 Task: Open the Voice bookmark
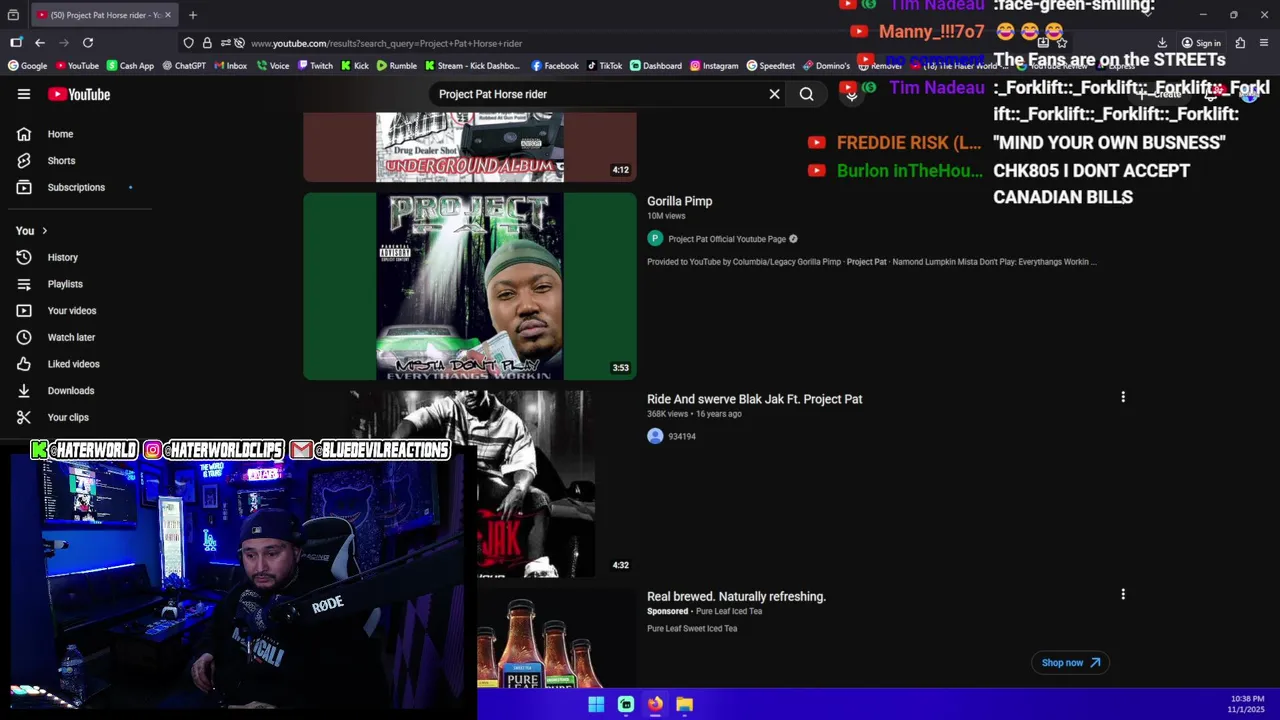273,66
